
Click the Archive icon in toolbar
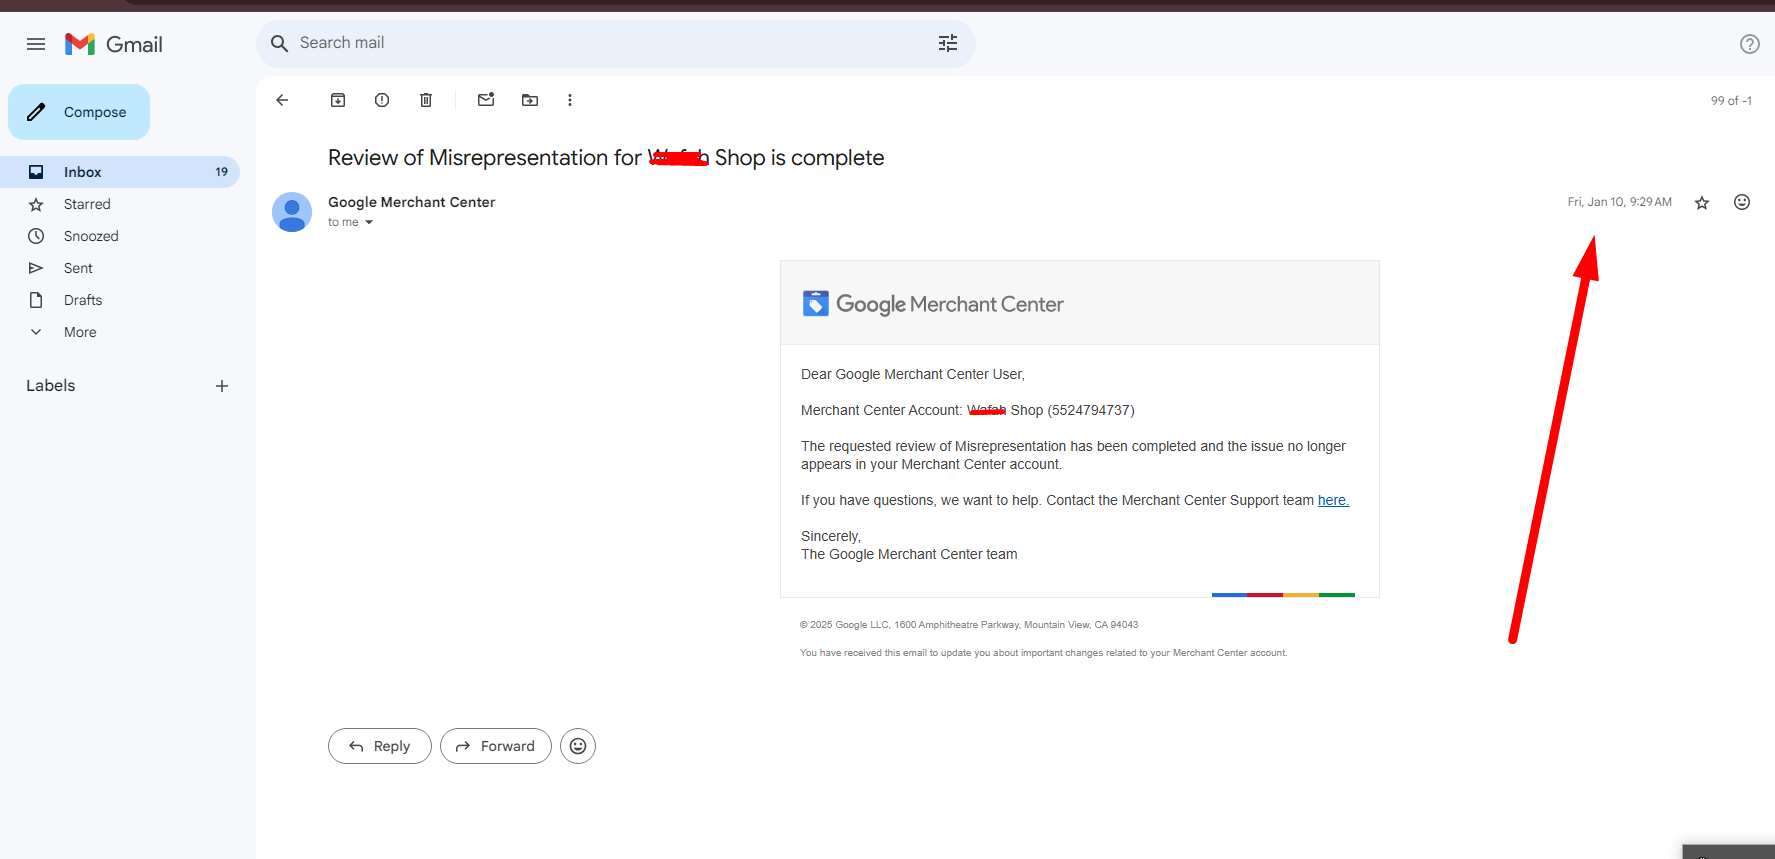pyautogui.click(x=338, y=100)
